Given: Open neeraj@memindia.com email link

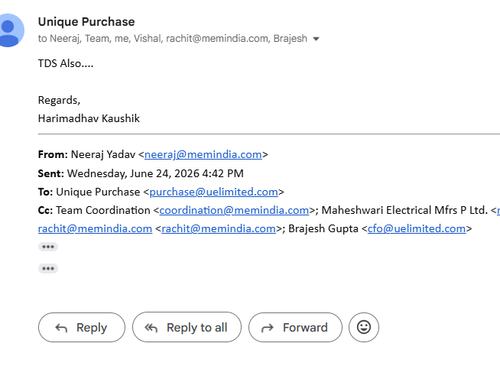Looking at the screenshot, I should pyautogui.click(x=203, y=155).
